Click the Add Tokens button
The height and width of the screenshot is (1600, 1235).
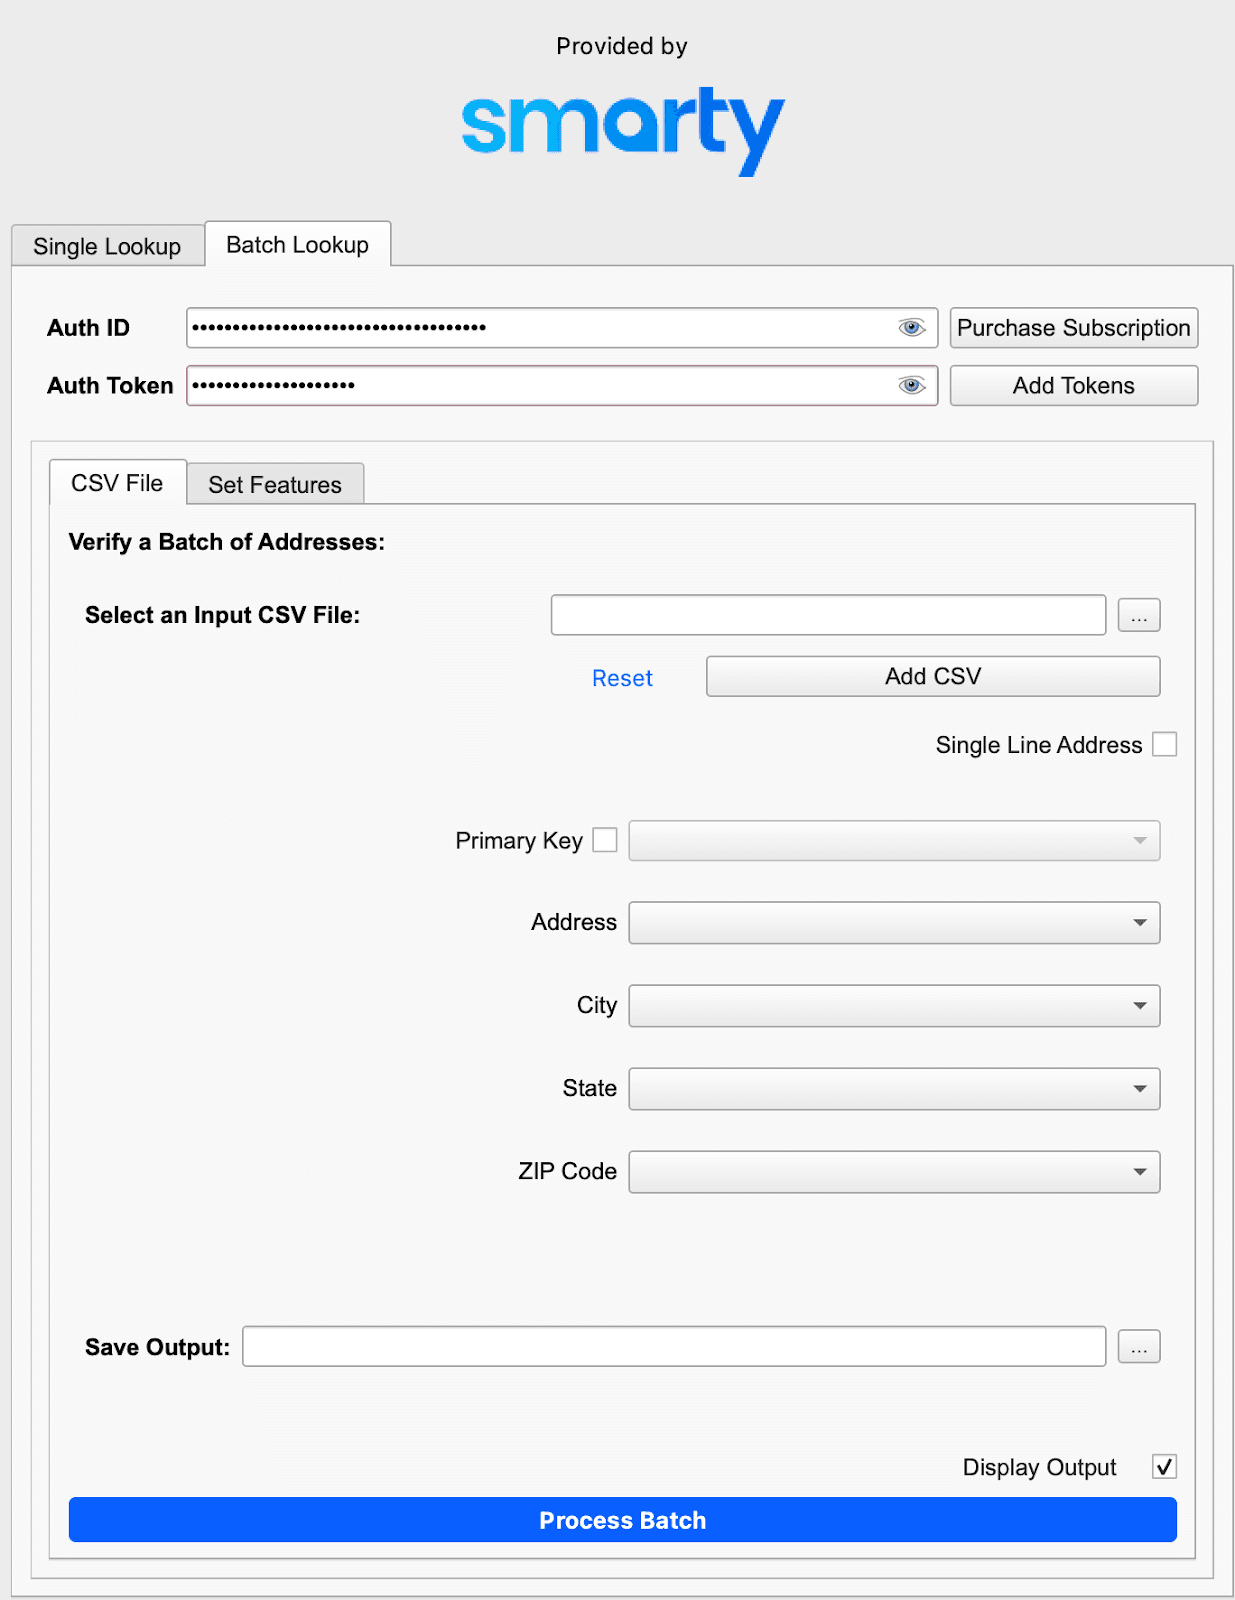pyautogui.click(x=1074, y=386)
